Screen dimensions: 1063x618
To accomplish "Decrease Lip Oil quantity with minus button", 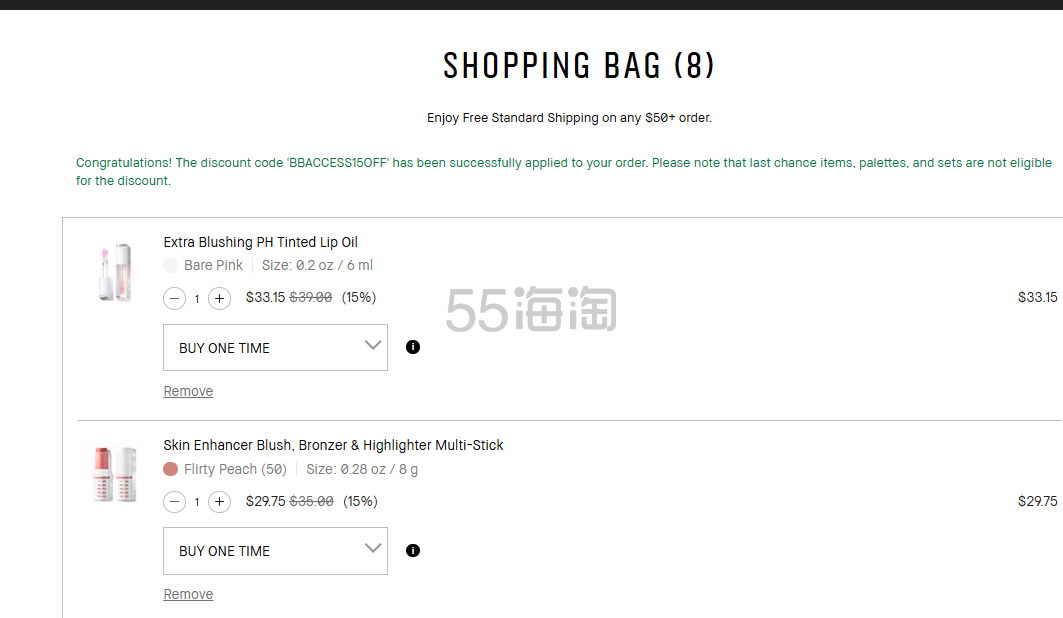I will point(175,298).
